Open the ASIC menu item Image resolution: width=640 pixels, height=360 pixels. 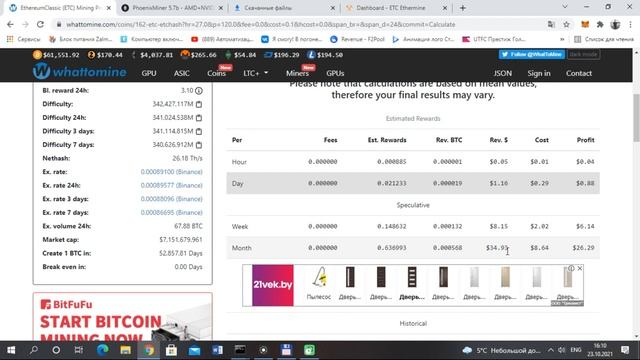[182, 73]
